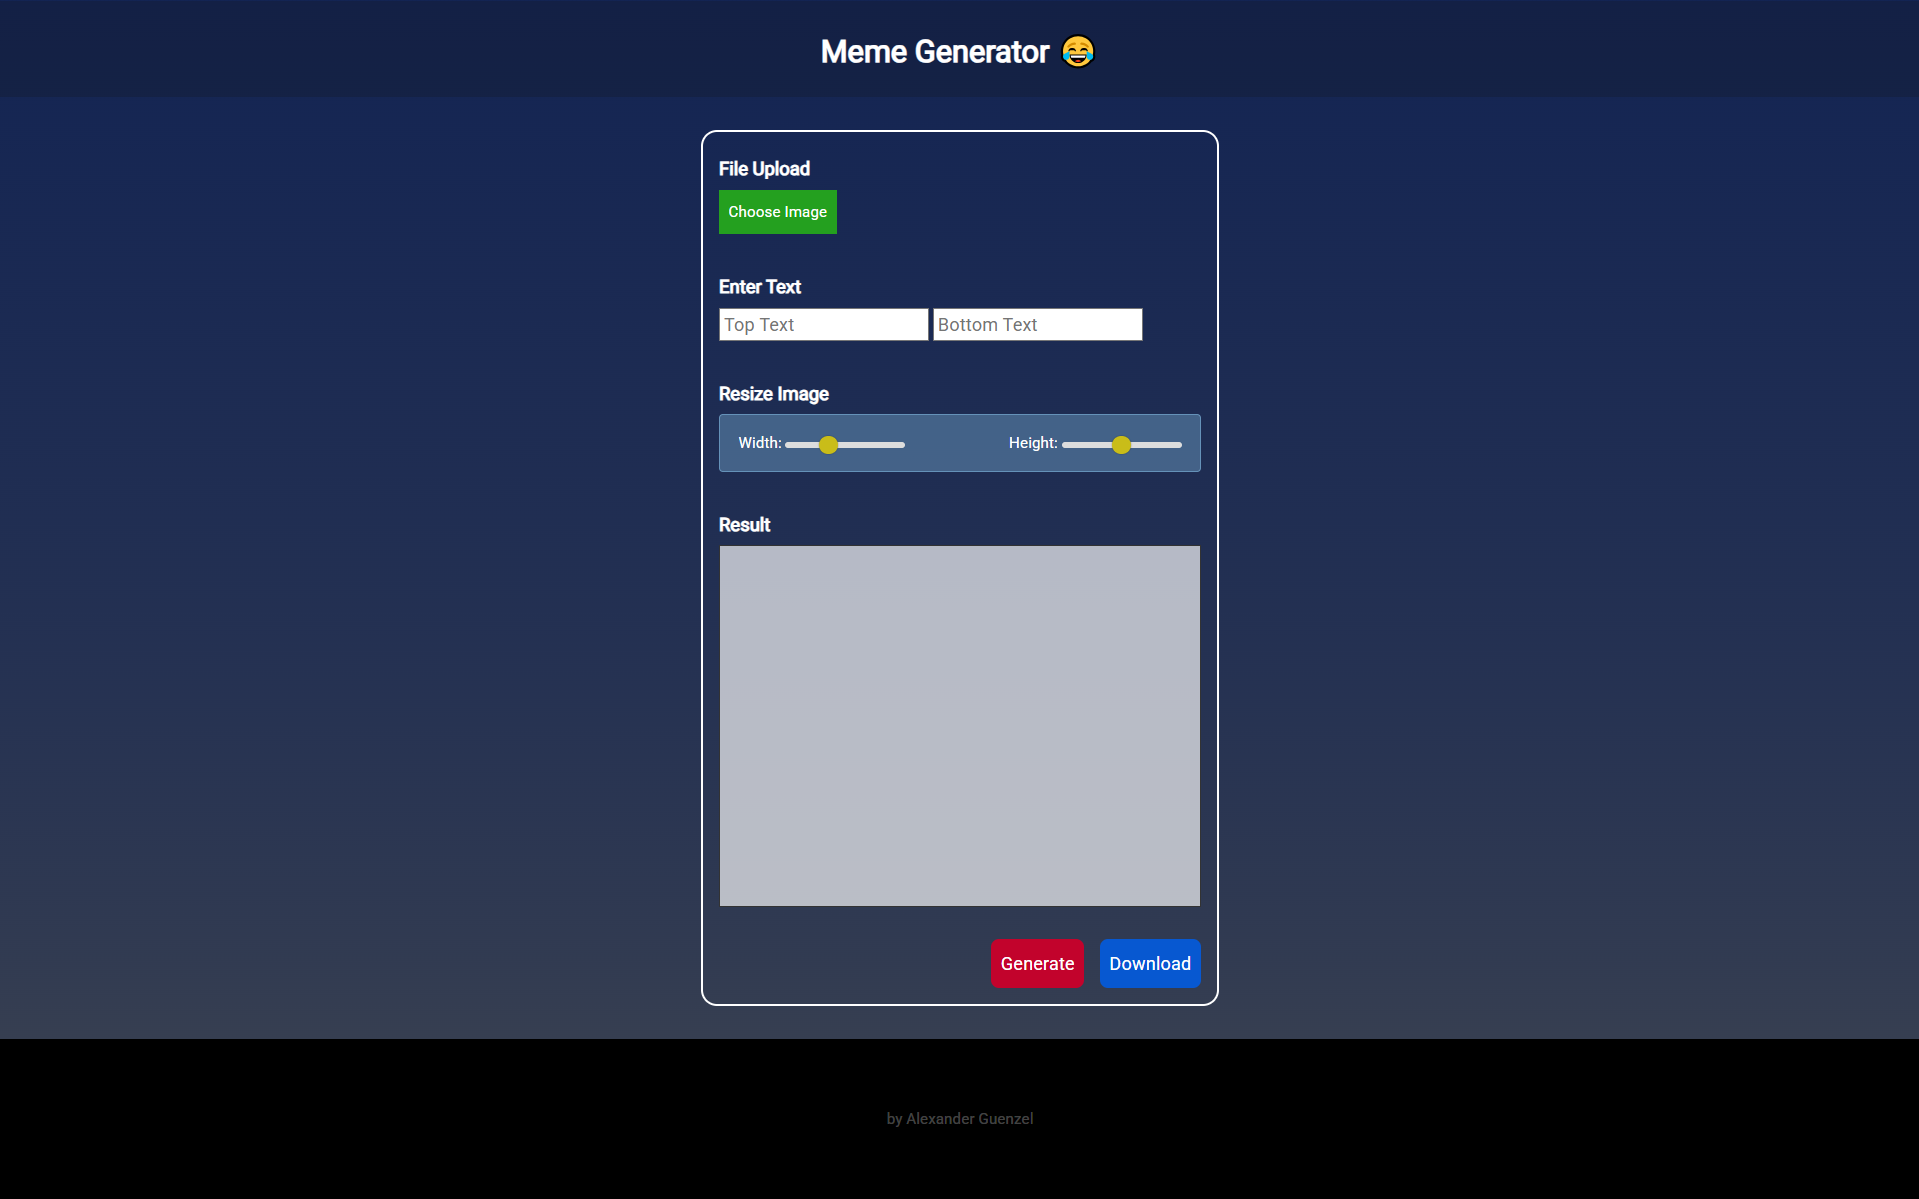
Task: Click the Result heading label
Action: 744,525
